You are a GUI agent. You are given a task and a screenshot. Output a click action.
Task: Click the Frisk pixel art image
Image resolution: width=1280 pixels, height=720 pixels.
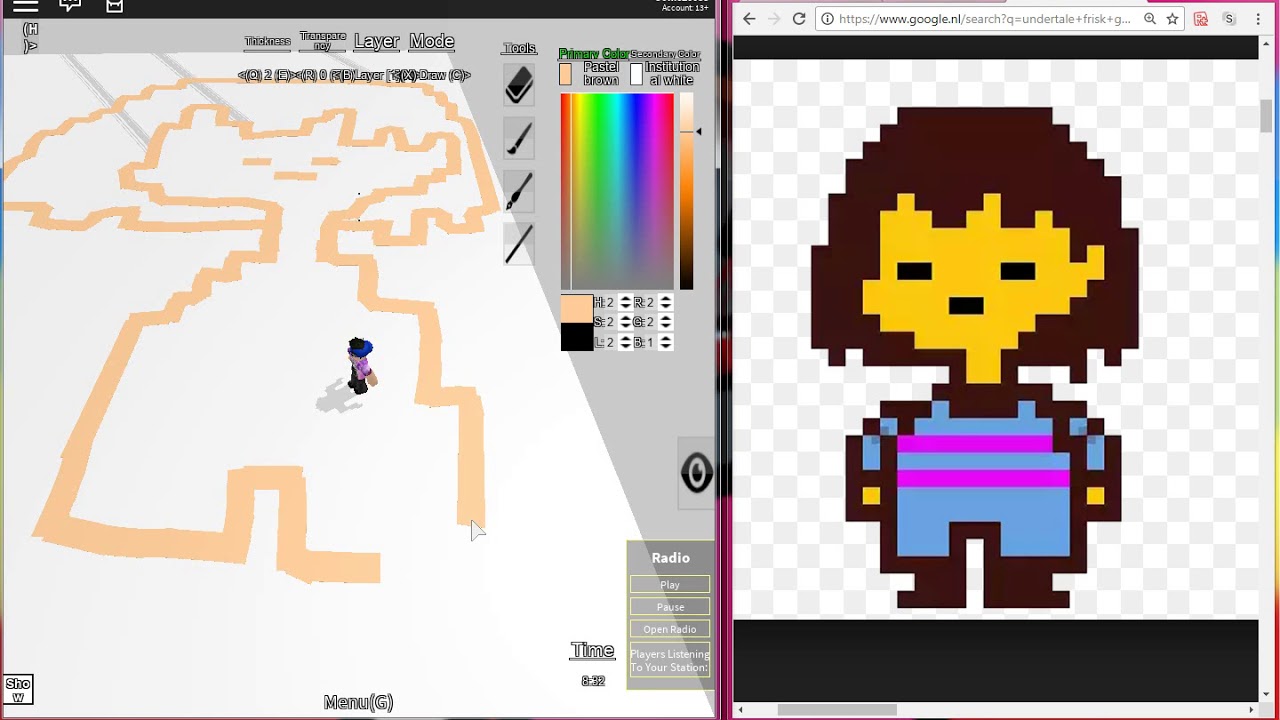pyautogui.click(x=975, y=357)
